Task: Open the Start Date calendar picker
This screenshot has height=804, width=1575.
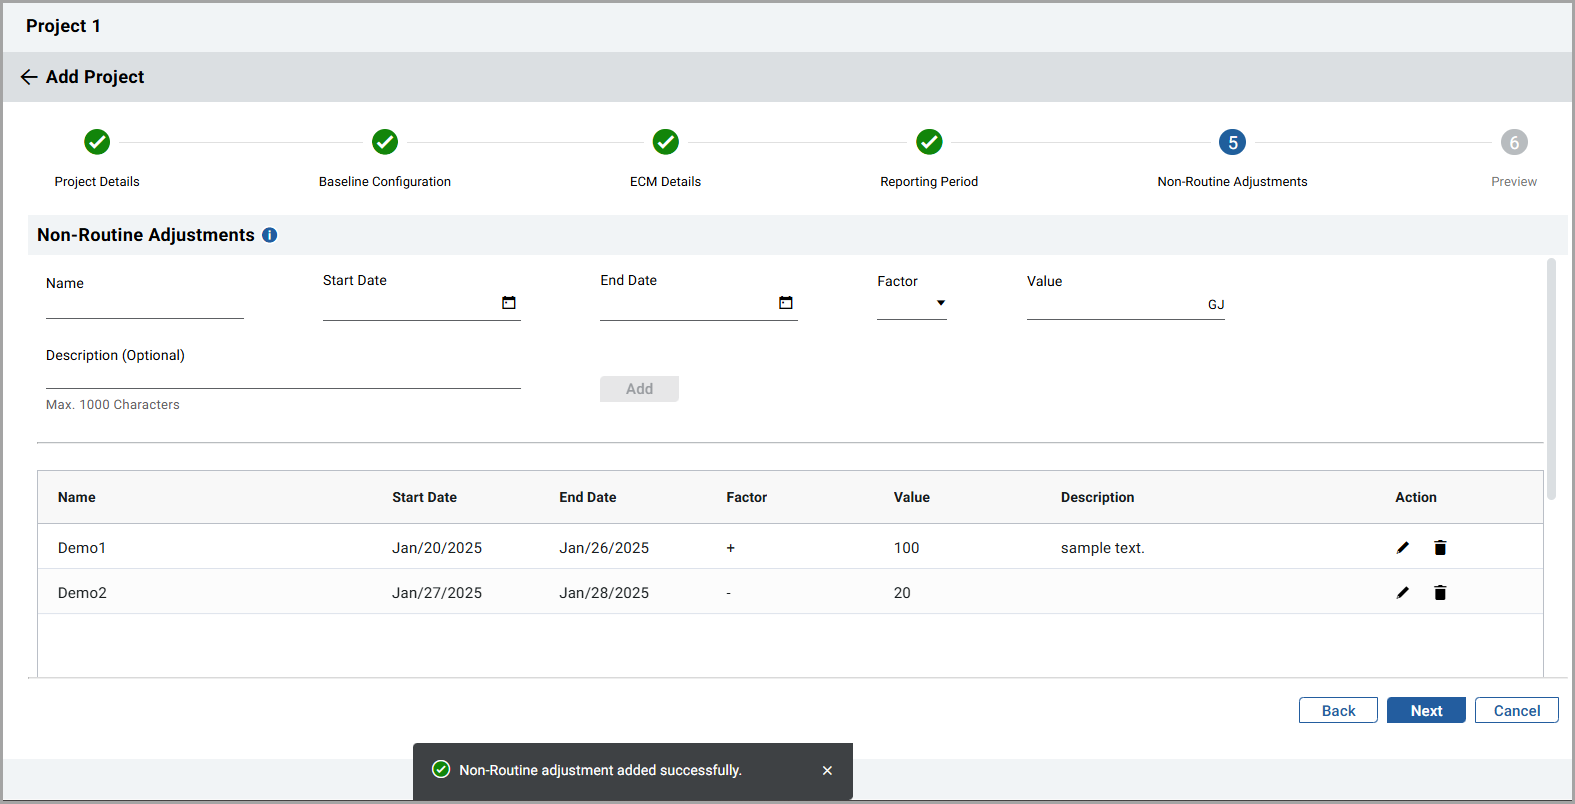Action: [509, 303]
